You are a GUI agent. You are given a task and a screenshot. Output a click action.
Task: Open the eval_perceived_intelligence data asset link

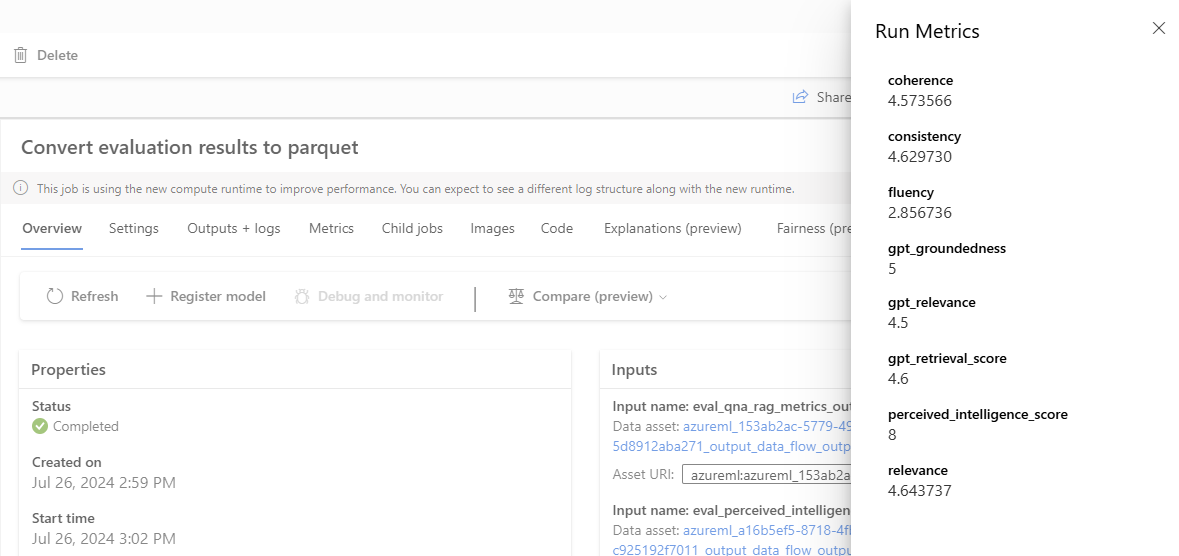(766, 531)
